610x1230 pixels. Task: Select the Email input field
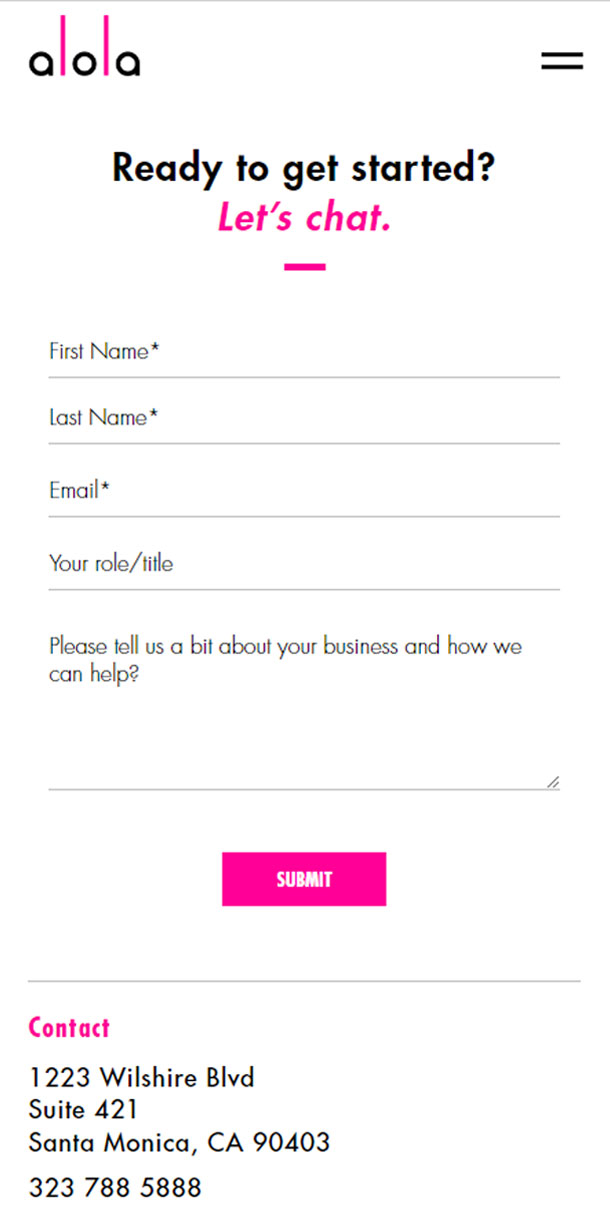pos(304,491)
